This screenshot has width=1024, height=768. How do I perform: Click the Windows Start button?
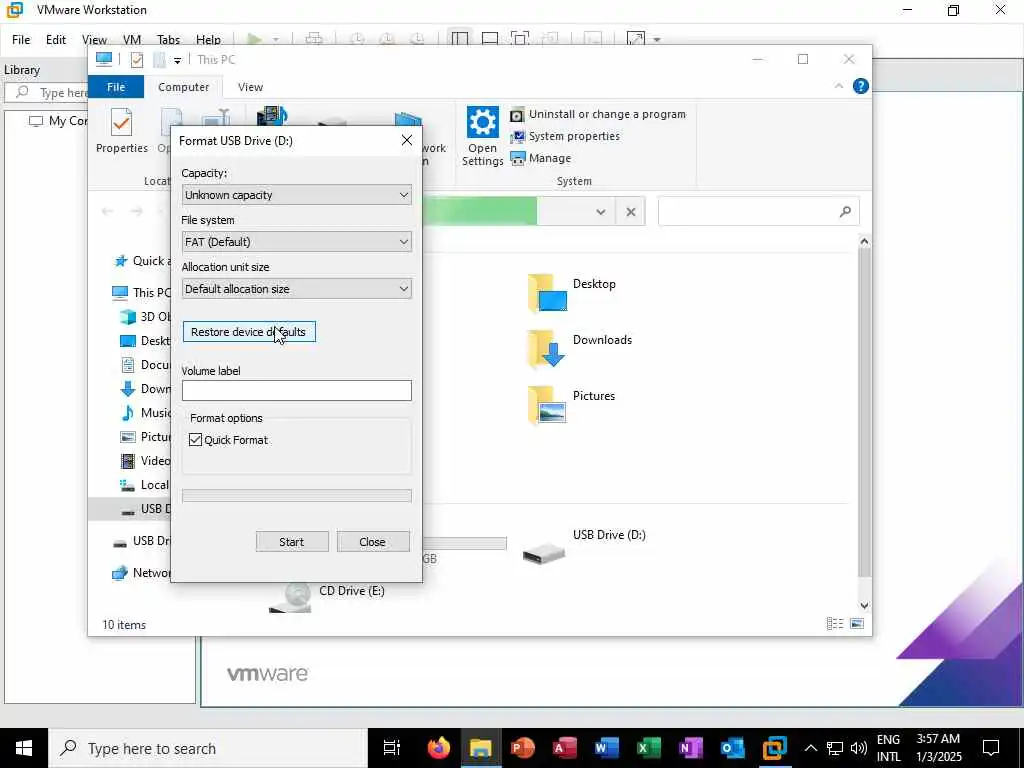pos(24,748)
